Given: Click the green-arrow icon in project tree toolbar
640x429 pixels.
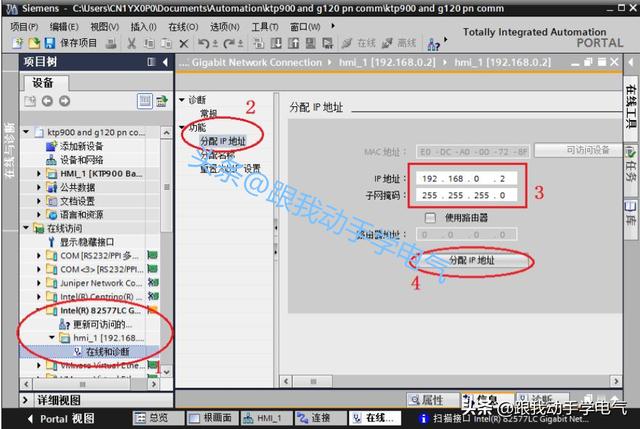Looking at the screenshot, I should coord(162,101).
